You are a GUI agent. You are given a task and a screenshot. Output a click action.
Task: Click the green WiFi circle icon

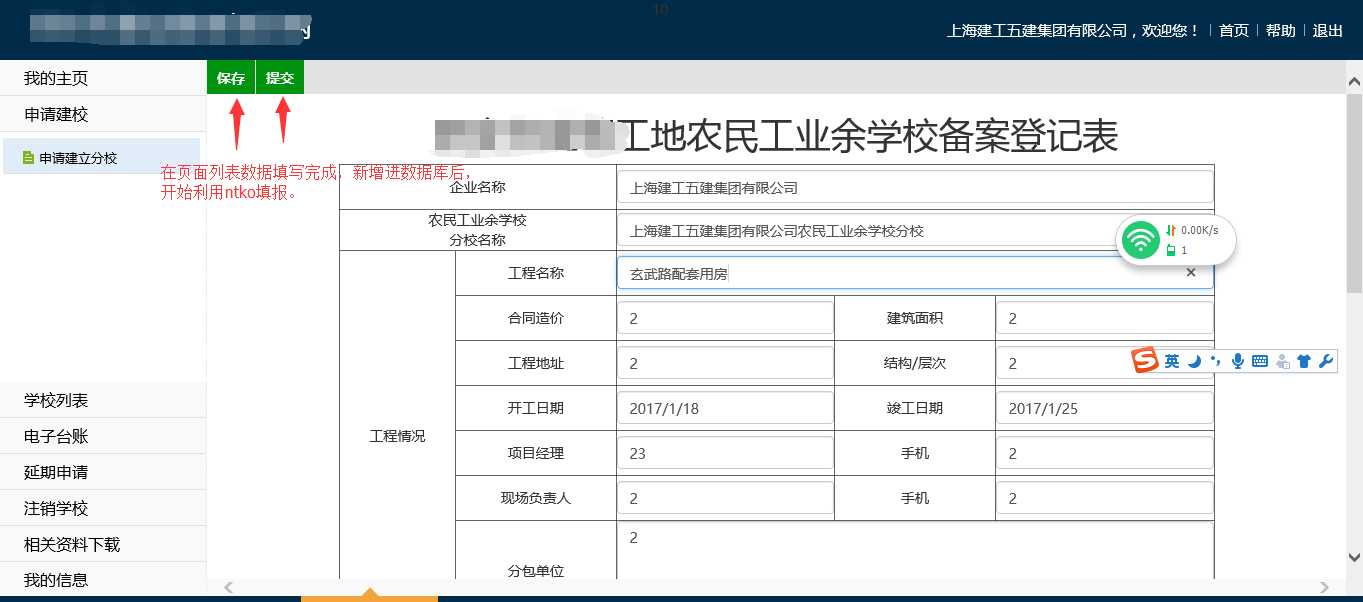(x=1140, y=240)
